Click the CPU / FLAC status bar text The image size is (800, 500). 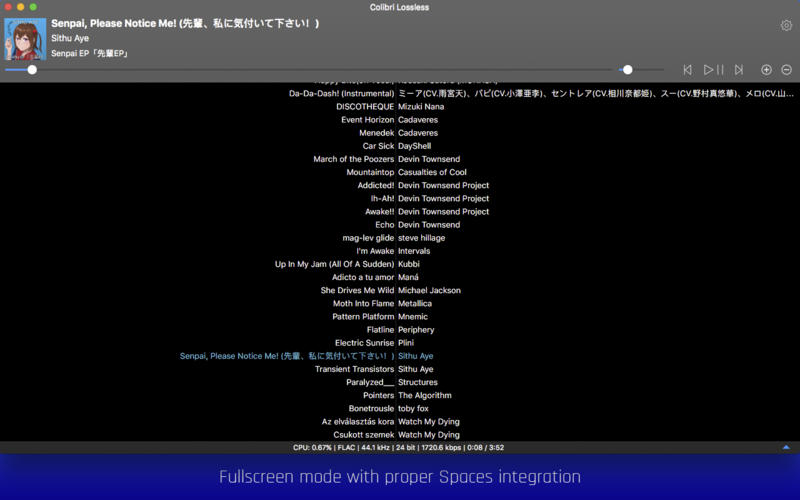point(398,447)
